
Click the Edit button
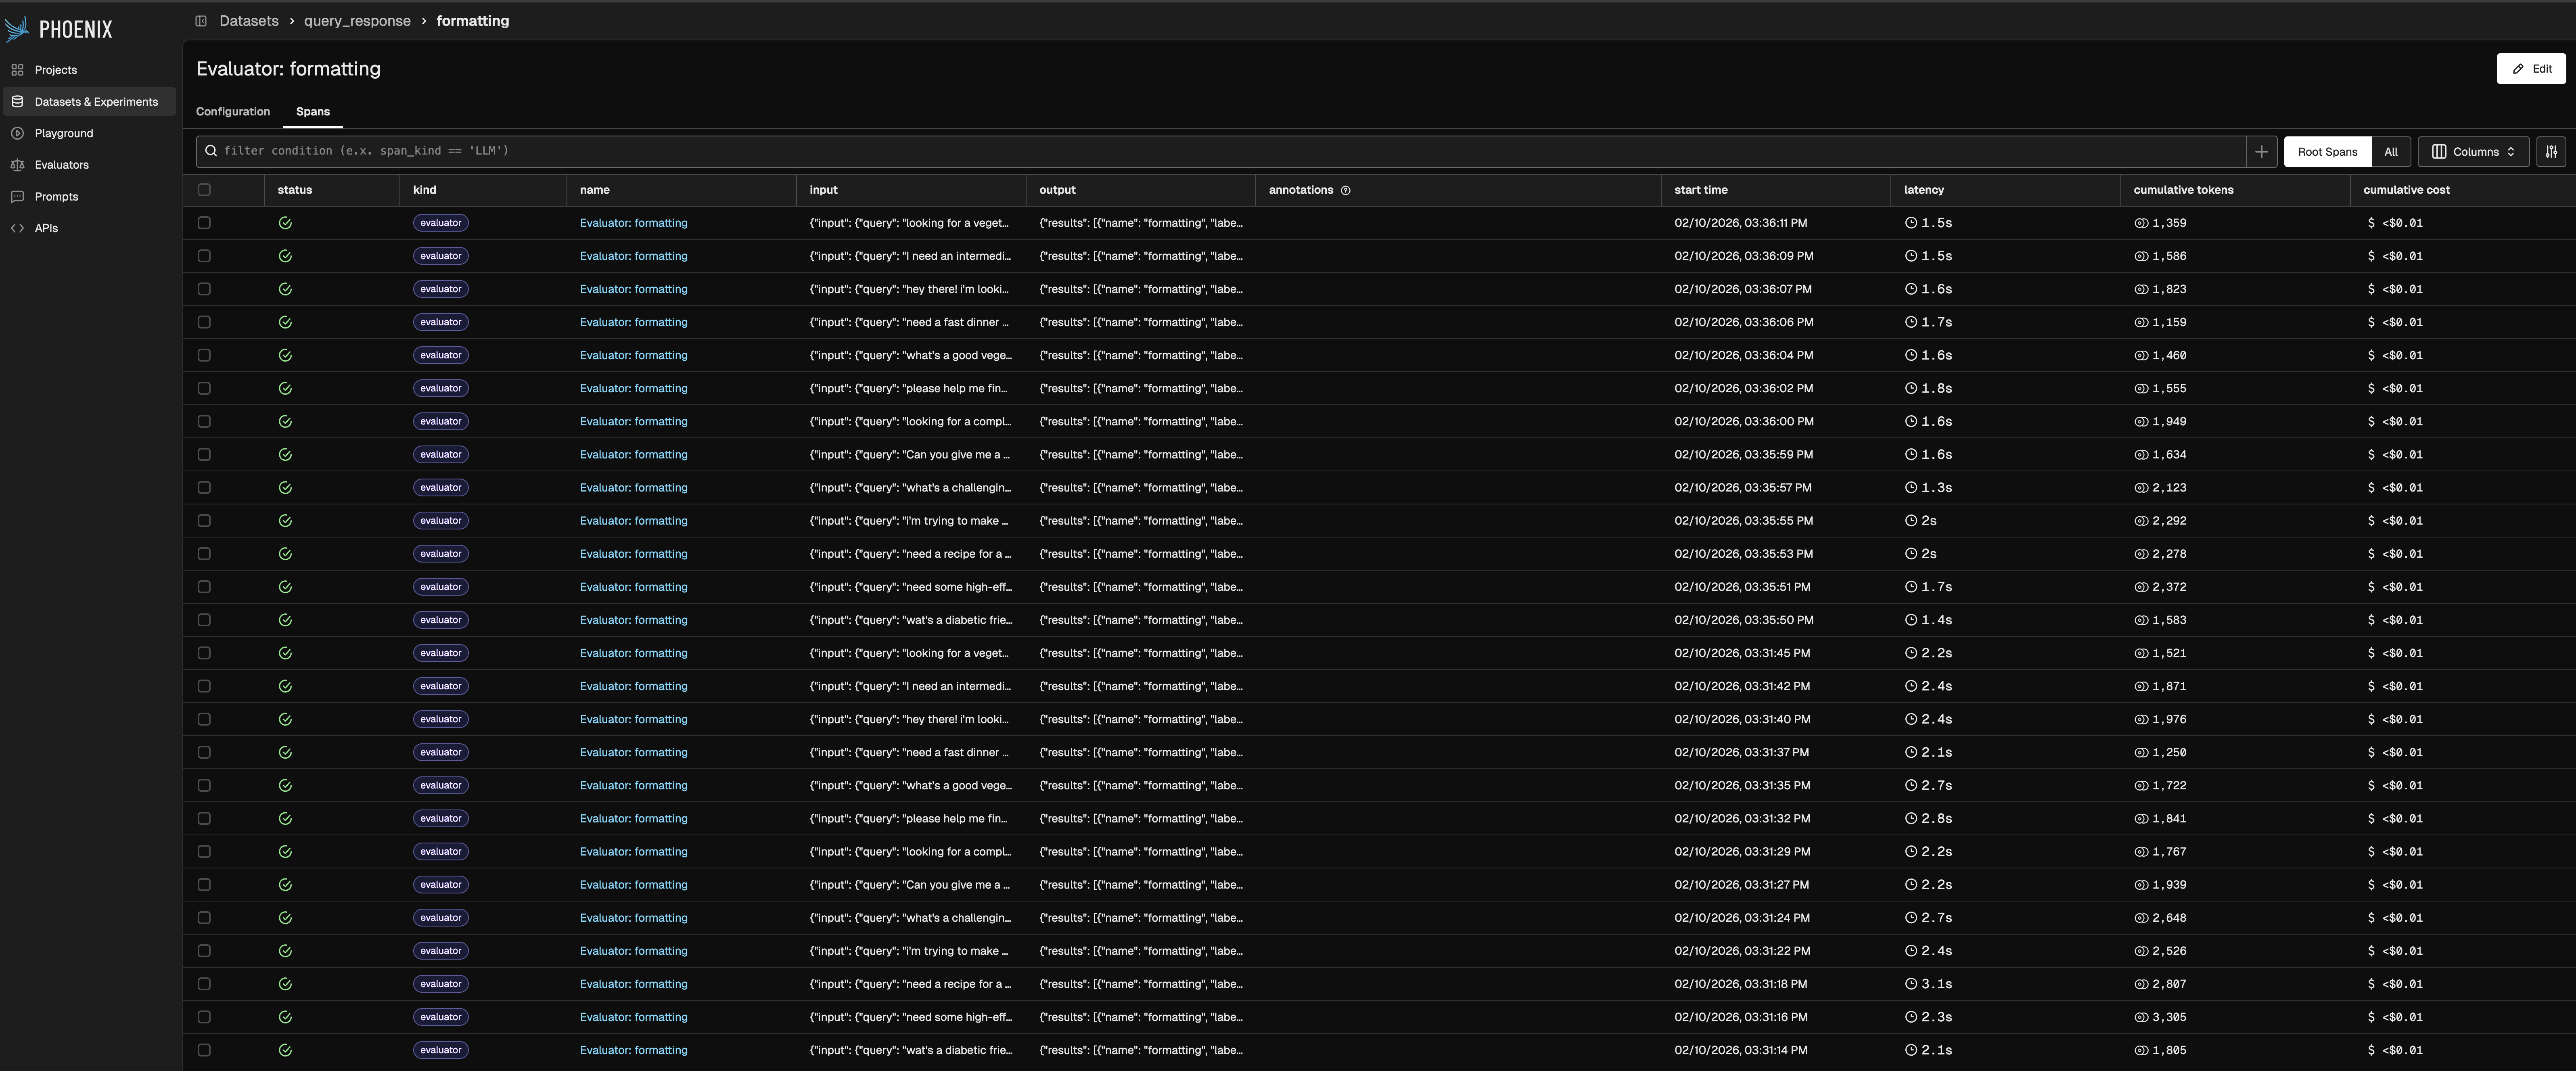click(2531, 69)
